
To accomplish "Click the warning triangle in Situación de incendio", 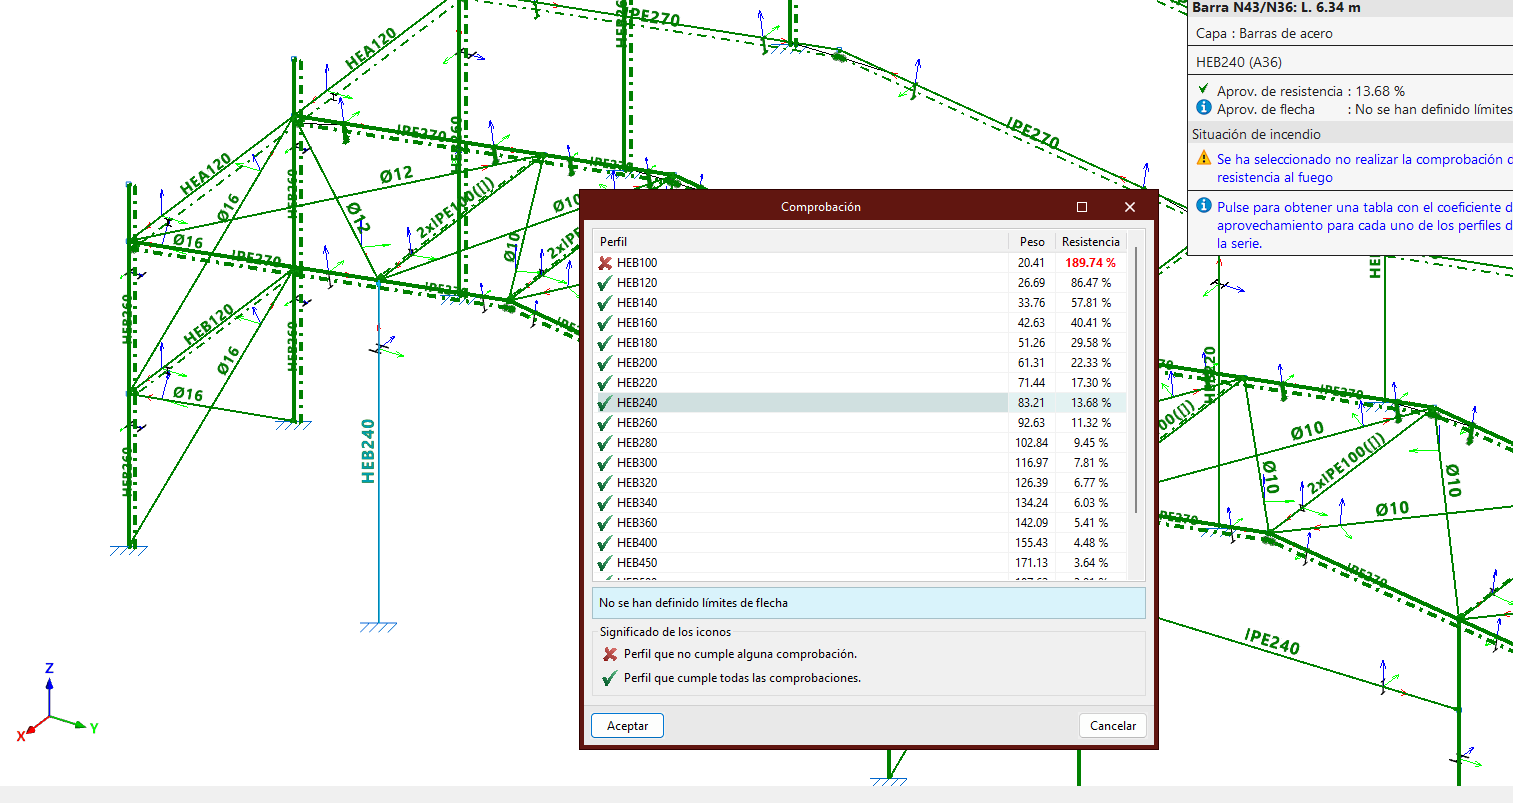I will (x=1204, y=159).
